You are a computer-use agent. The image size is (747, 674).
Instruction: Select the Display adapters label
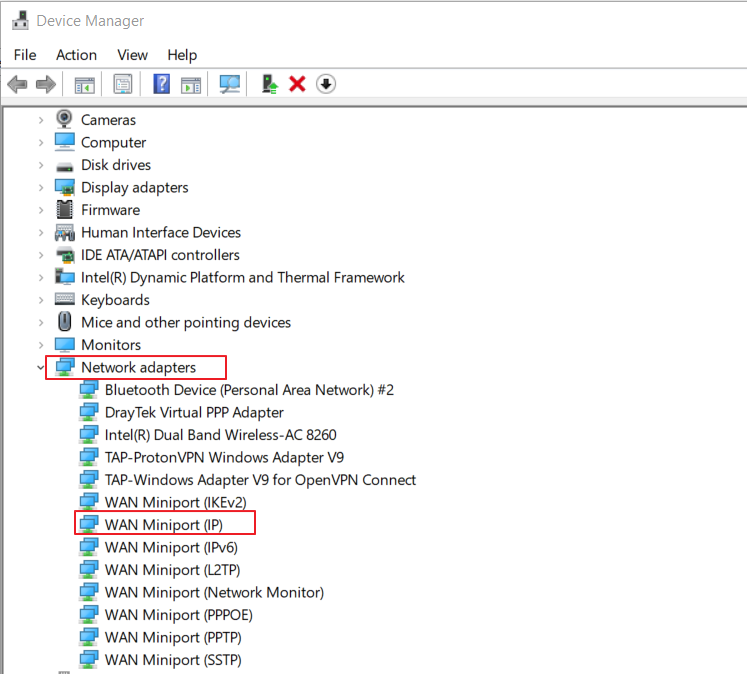click(x=135, y=187)
